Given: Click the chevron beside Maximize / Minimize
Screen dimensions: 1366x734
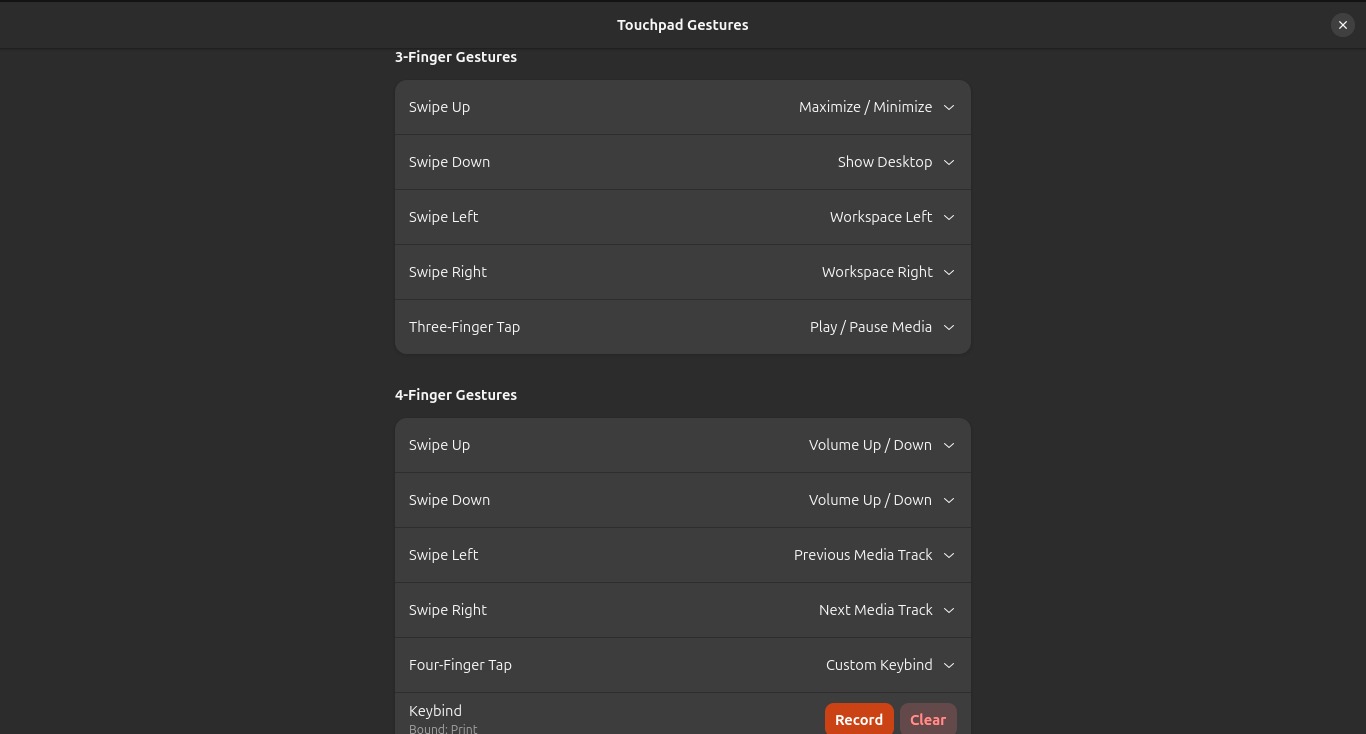Looking at the screenshot, I should 949,107.
